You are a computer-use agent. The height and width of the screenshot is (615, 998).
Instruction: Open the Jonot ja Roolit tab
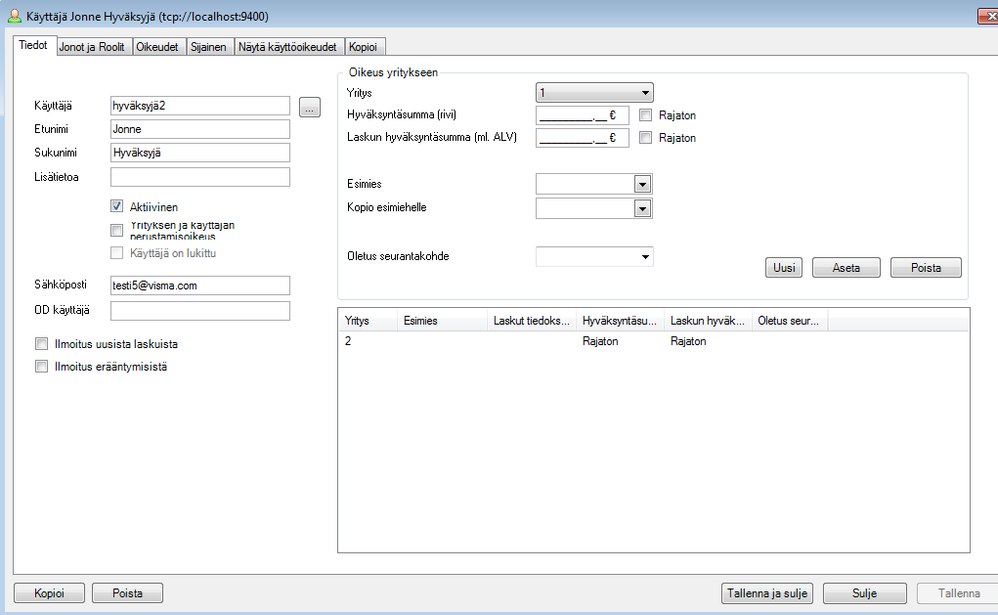coord(92,47)
